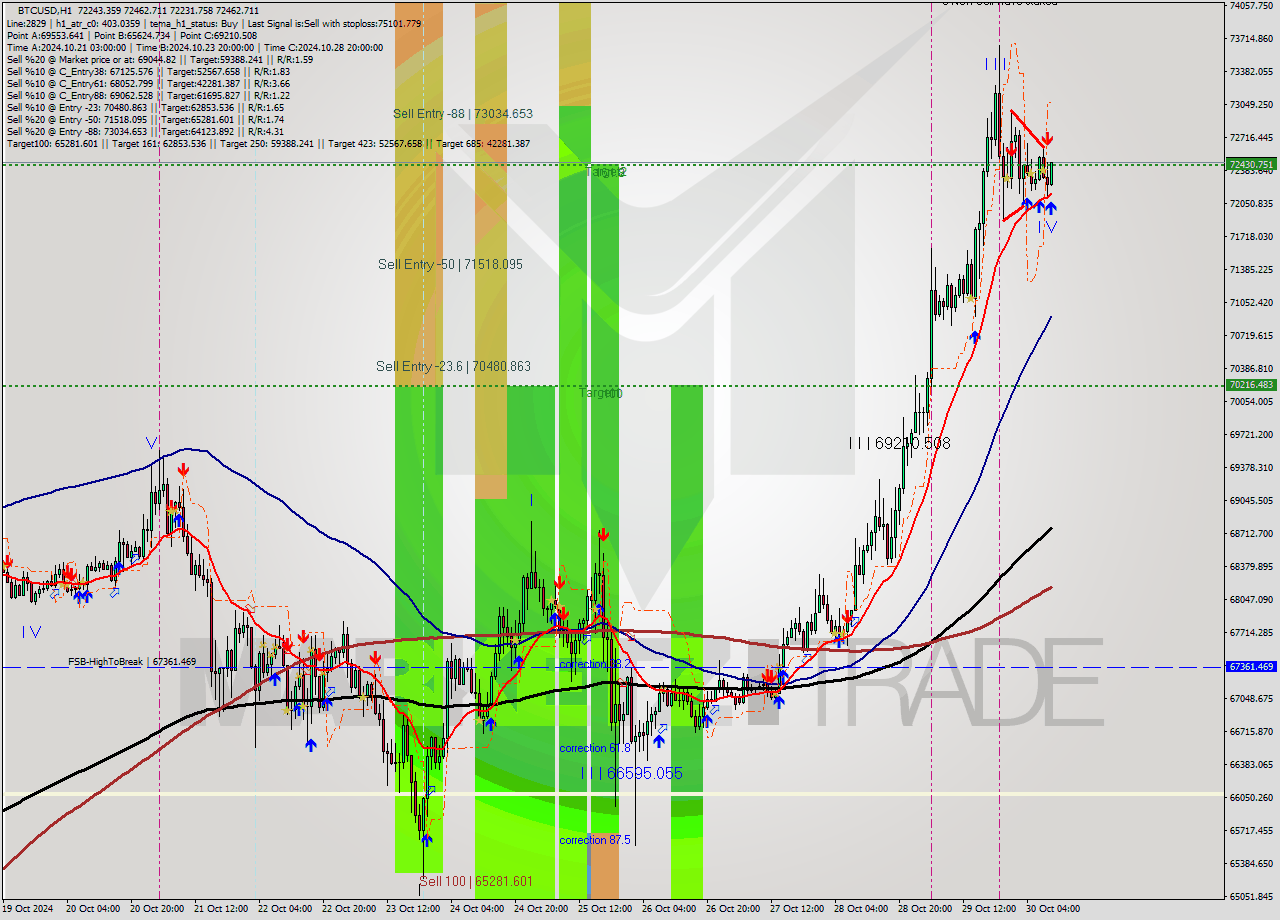Click the 'Sell %20 @ Entry -88' info line
1280x920 pixels.
(145, 131)
